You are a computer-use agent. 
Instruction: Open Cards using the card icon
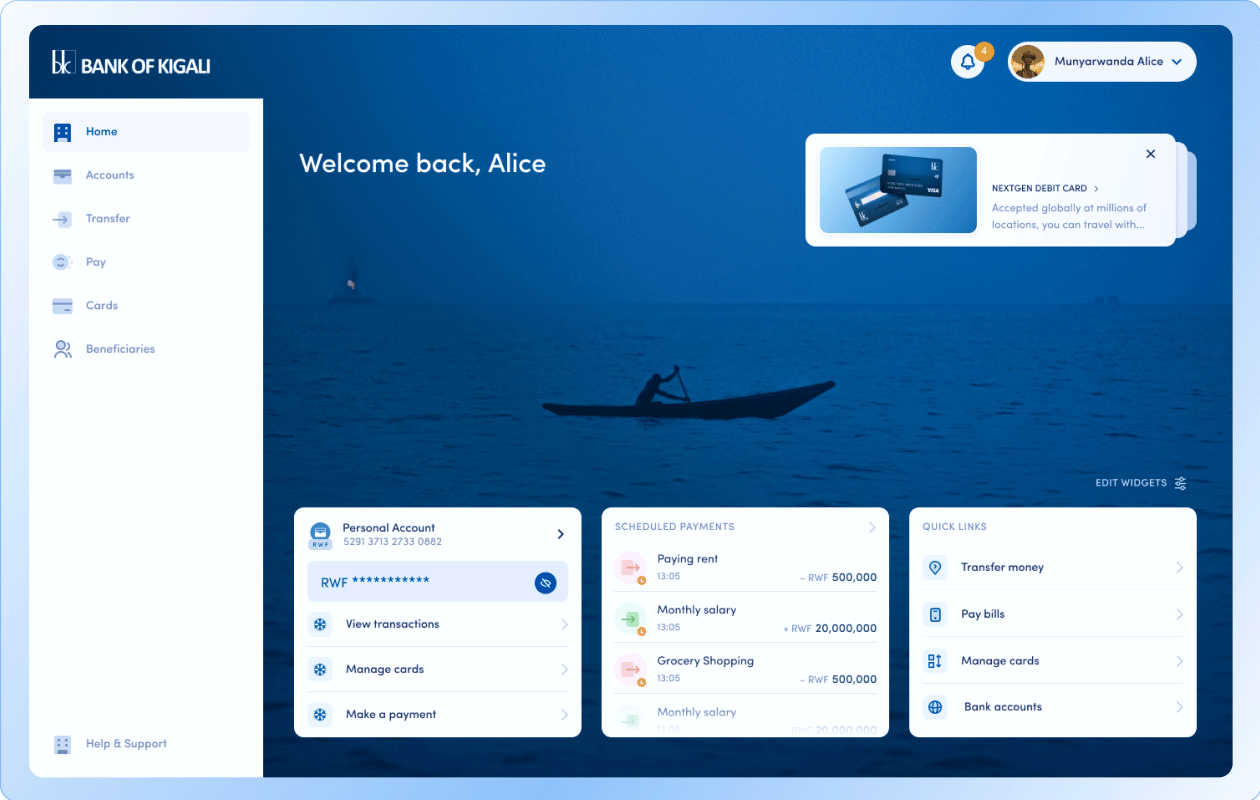tap(61, 305)
